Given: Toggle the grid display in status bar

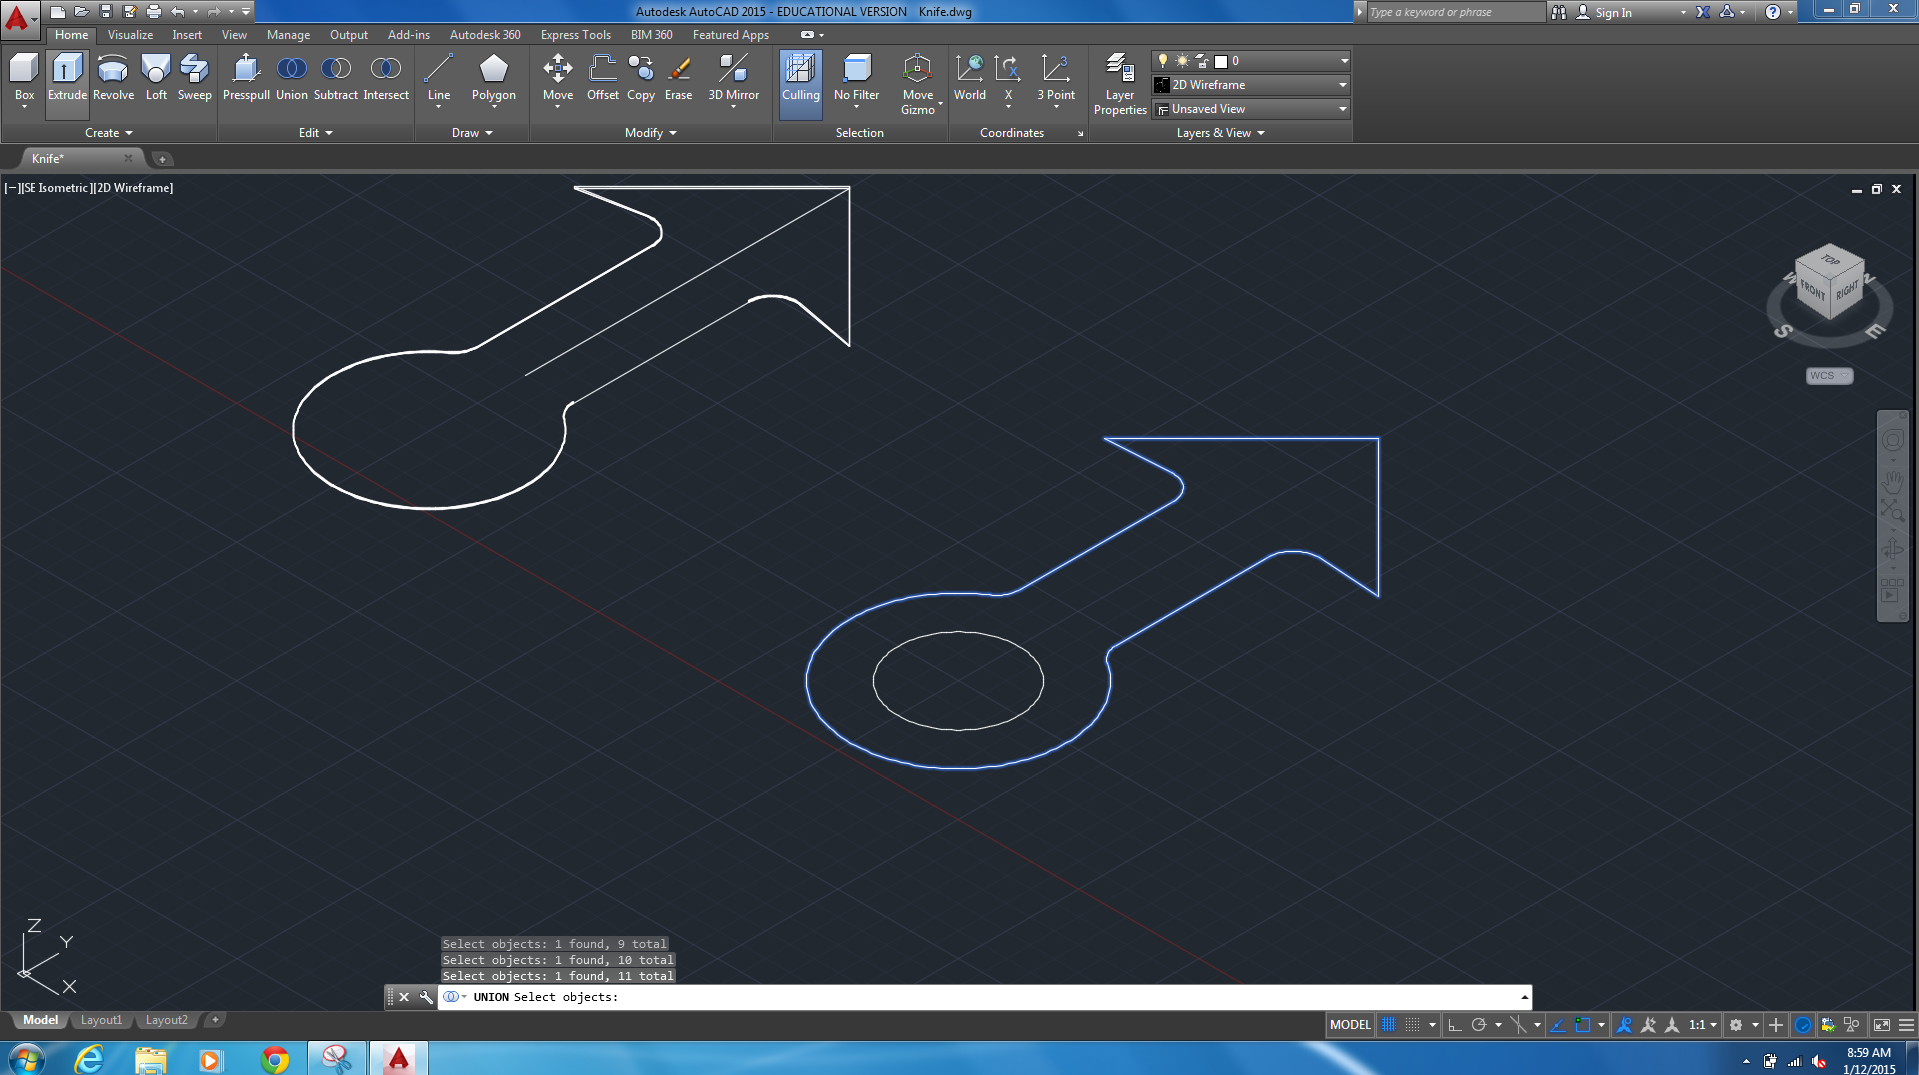Looking at the screenshot, I should click(1389, 1024).
